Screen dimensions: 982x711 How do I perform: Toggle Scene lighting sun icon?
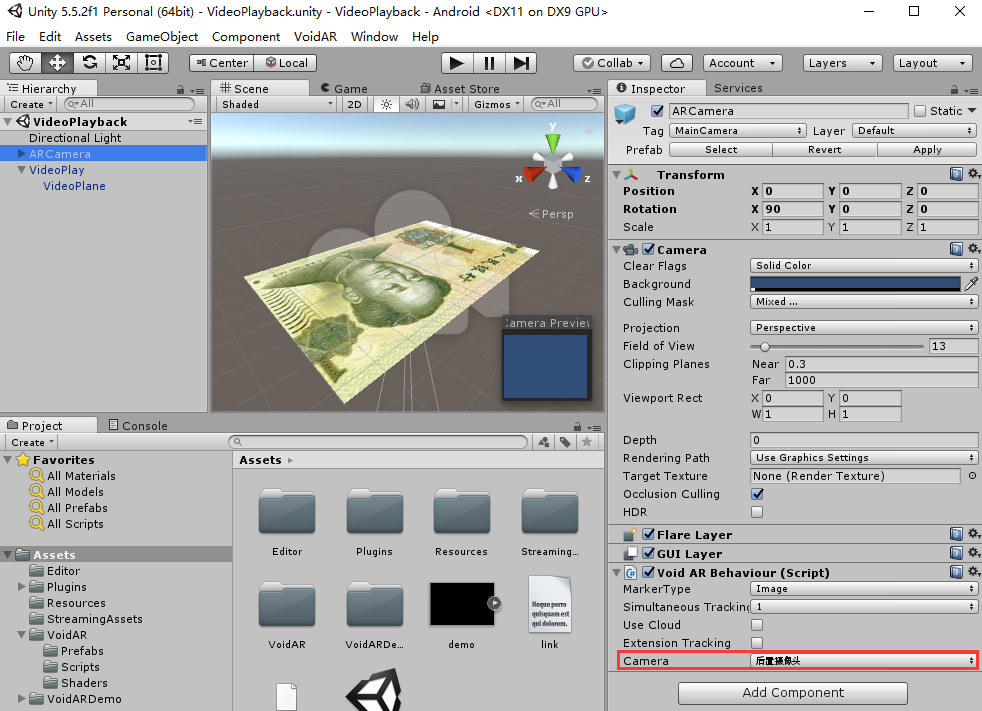tap(386, 104)
